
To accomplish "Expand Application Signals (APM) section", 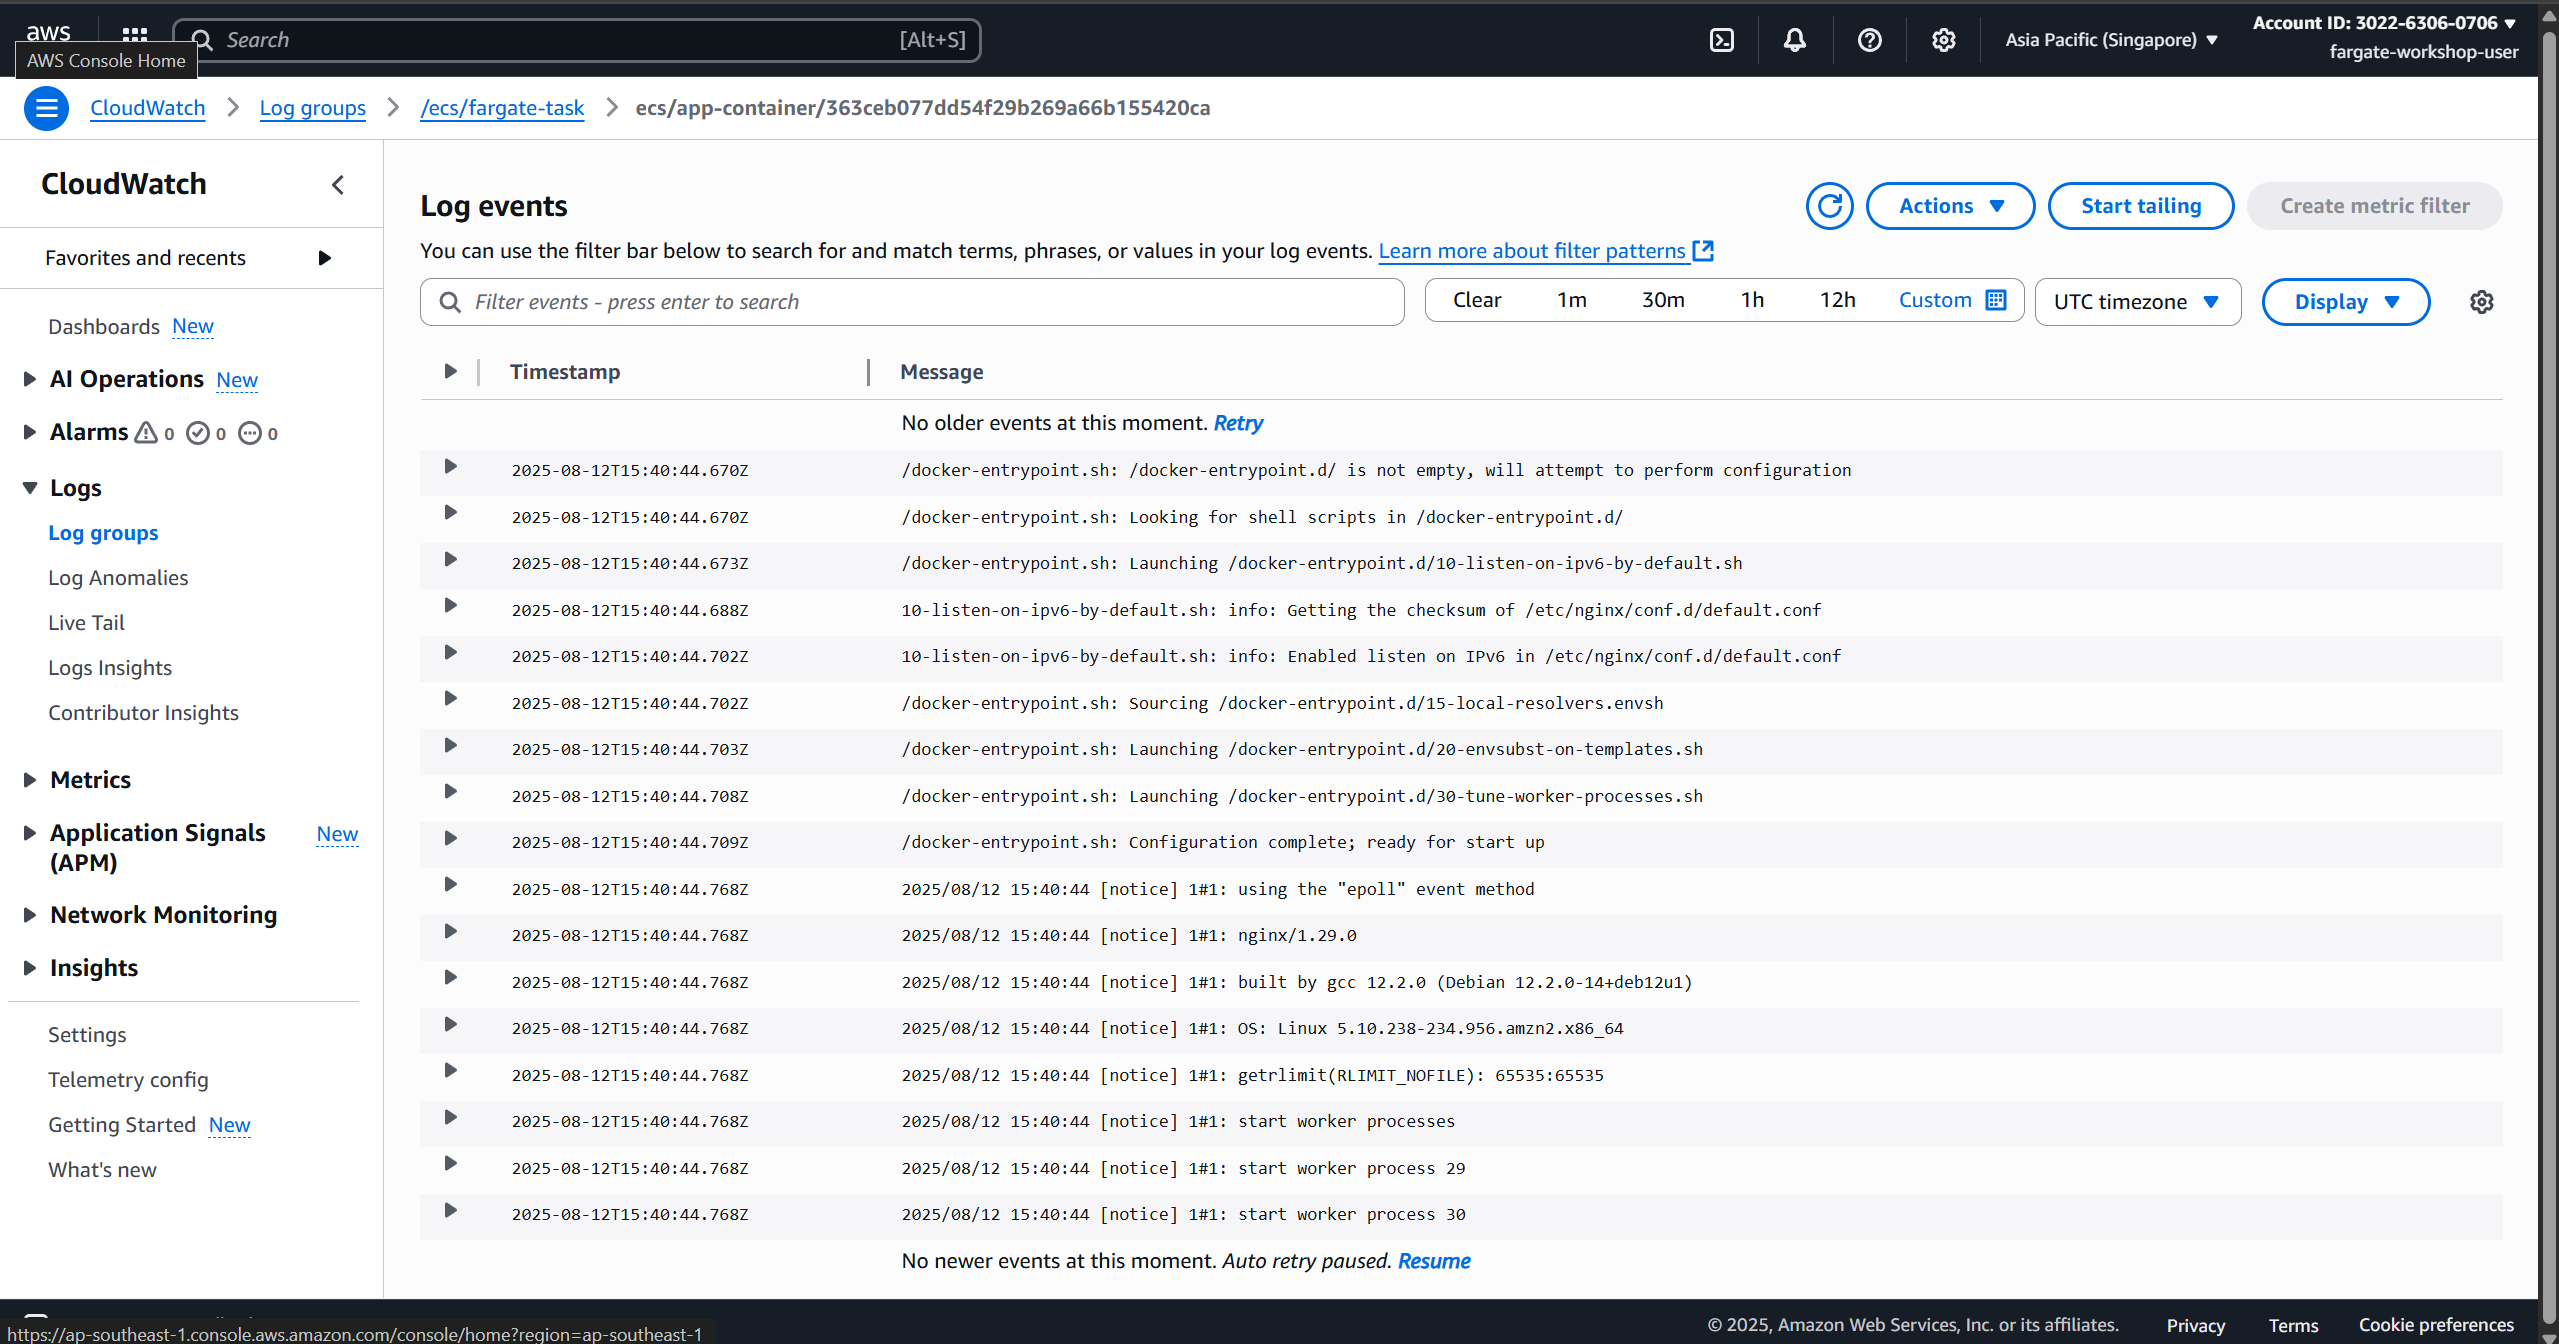I will [x=29, y=833].
